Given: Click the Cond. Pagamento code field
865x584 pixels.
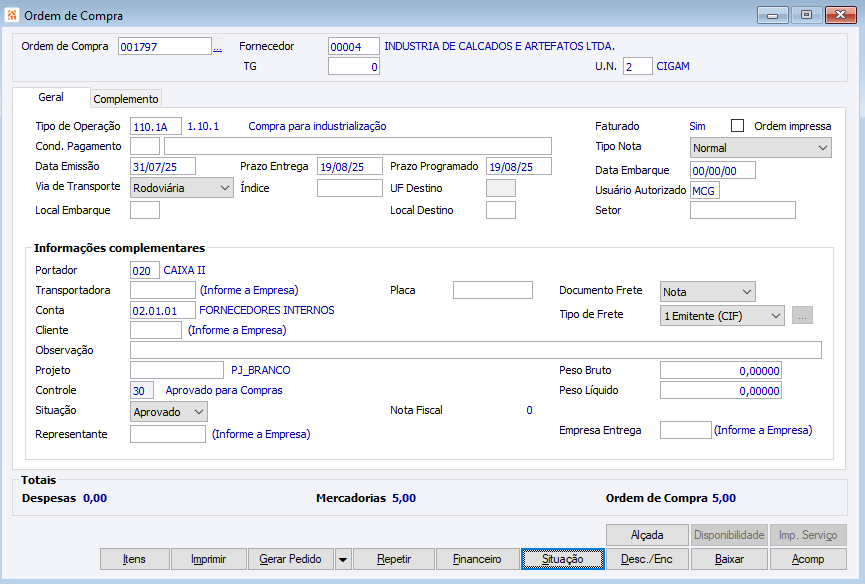Looking at the screenshot, I should pos(145,146).
